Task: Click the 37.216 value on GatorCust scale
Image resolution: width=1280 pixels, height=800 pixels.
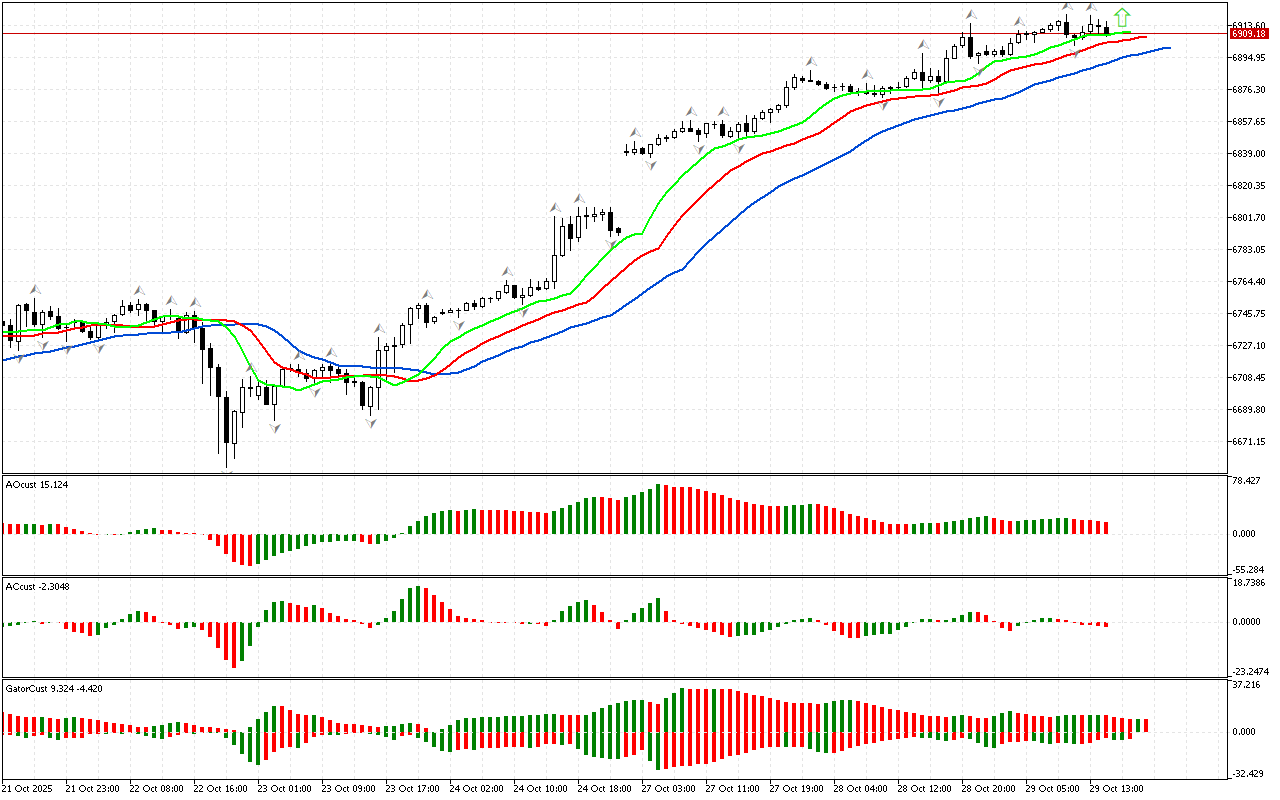Action: [1247, 685]
